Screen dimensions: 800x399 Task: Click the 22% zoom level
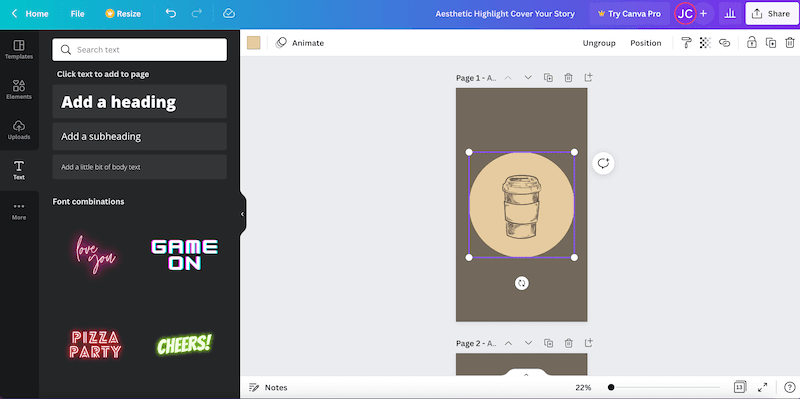583,388
